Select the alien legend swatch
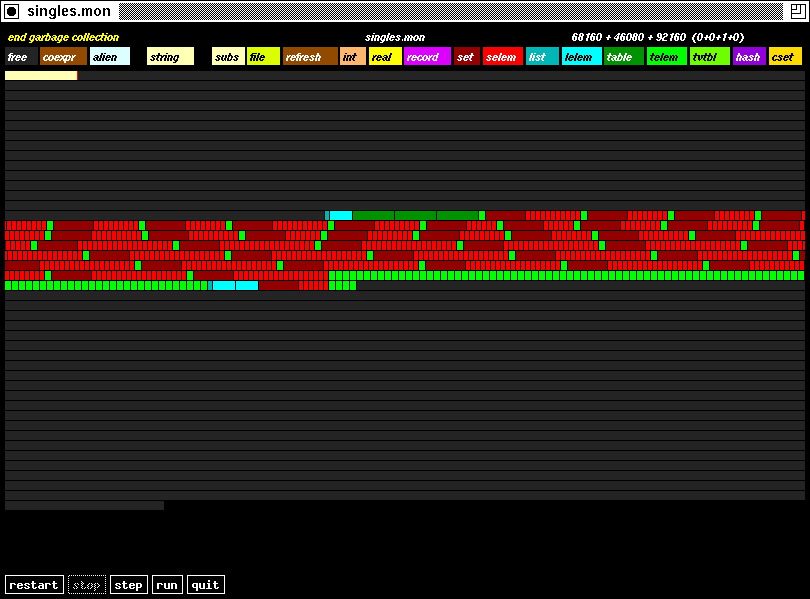 click(109, 57)
